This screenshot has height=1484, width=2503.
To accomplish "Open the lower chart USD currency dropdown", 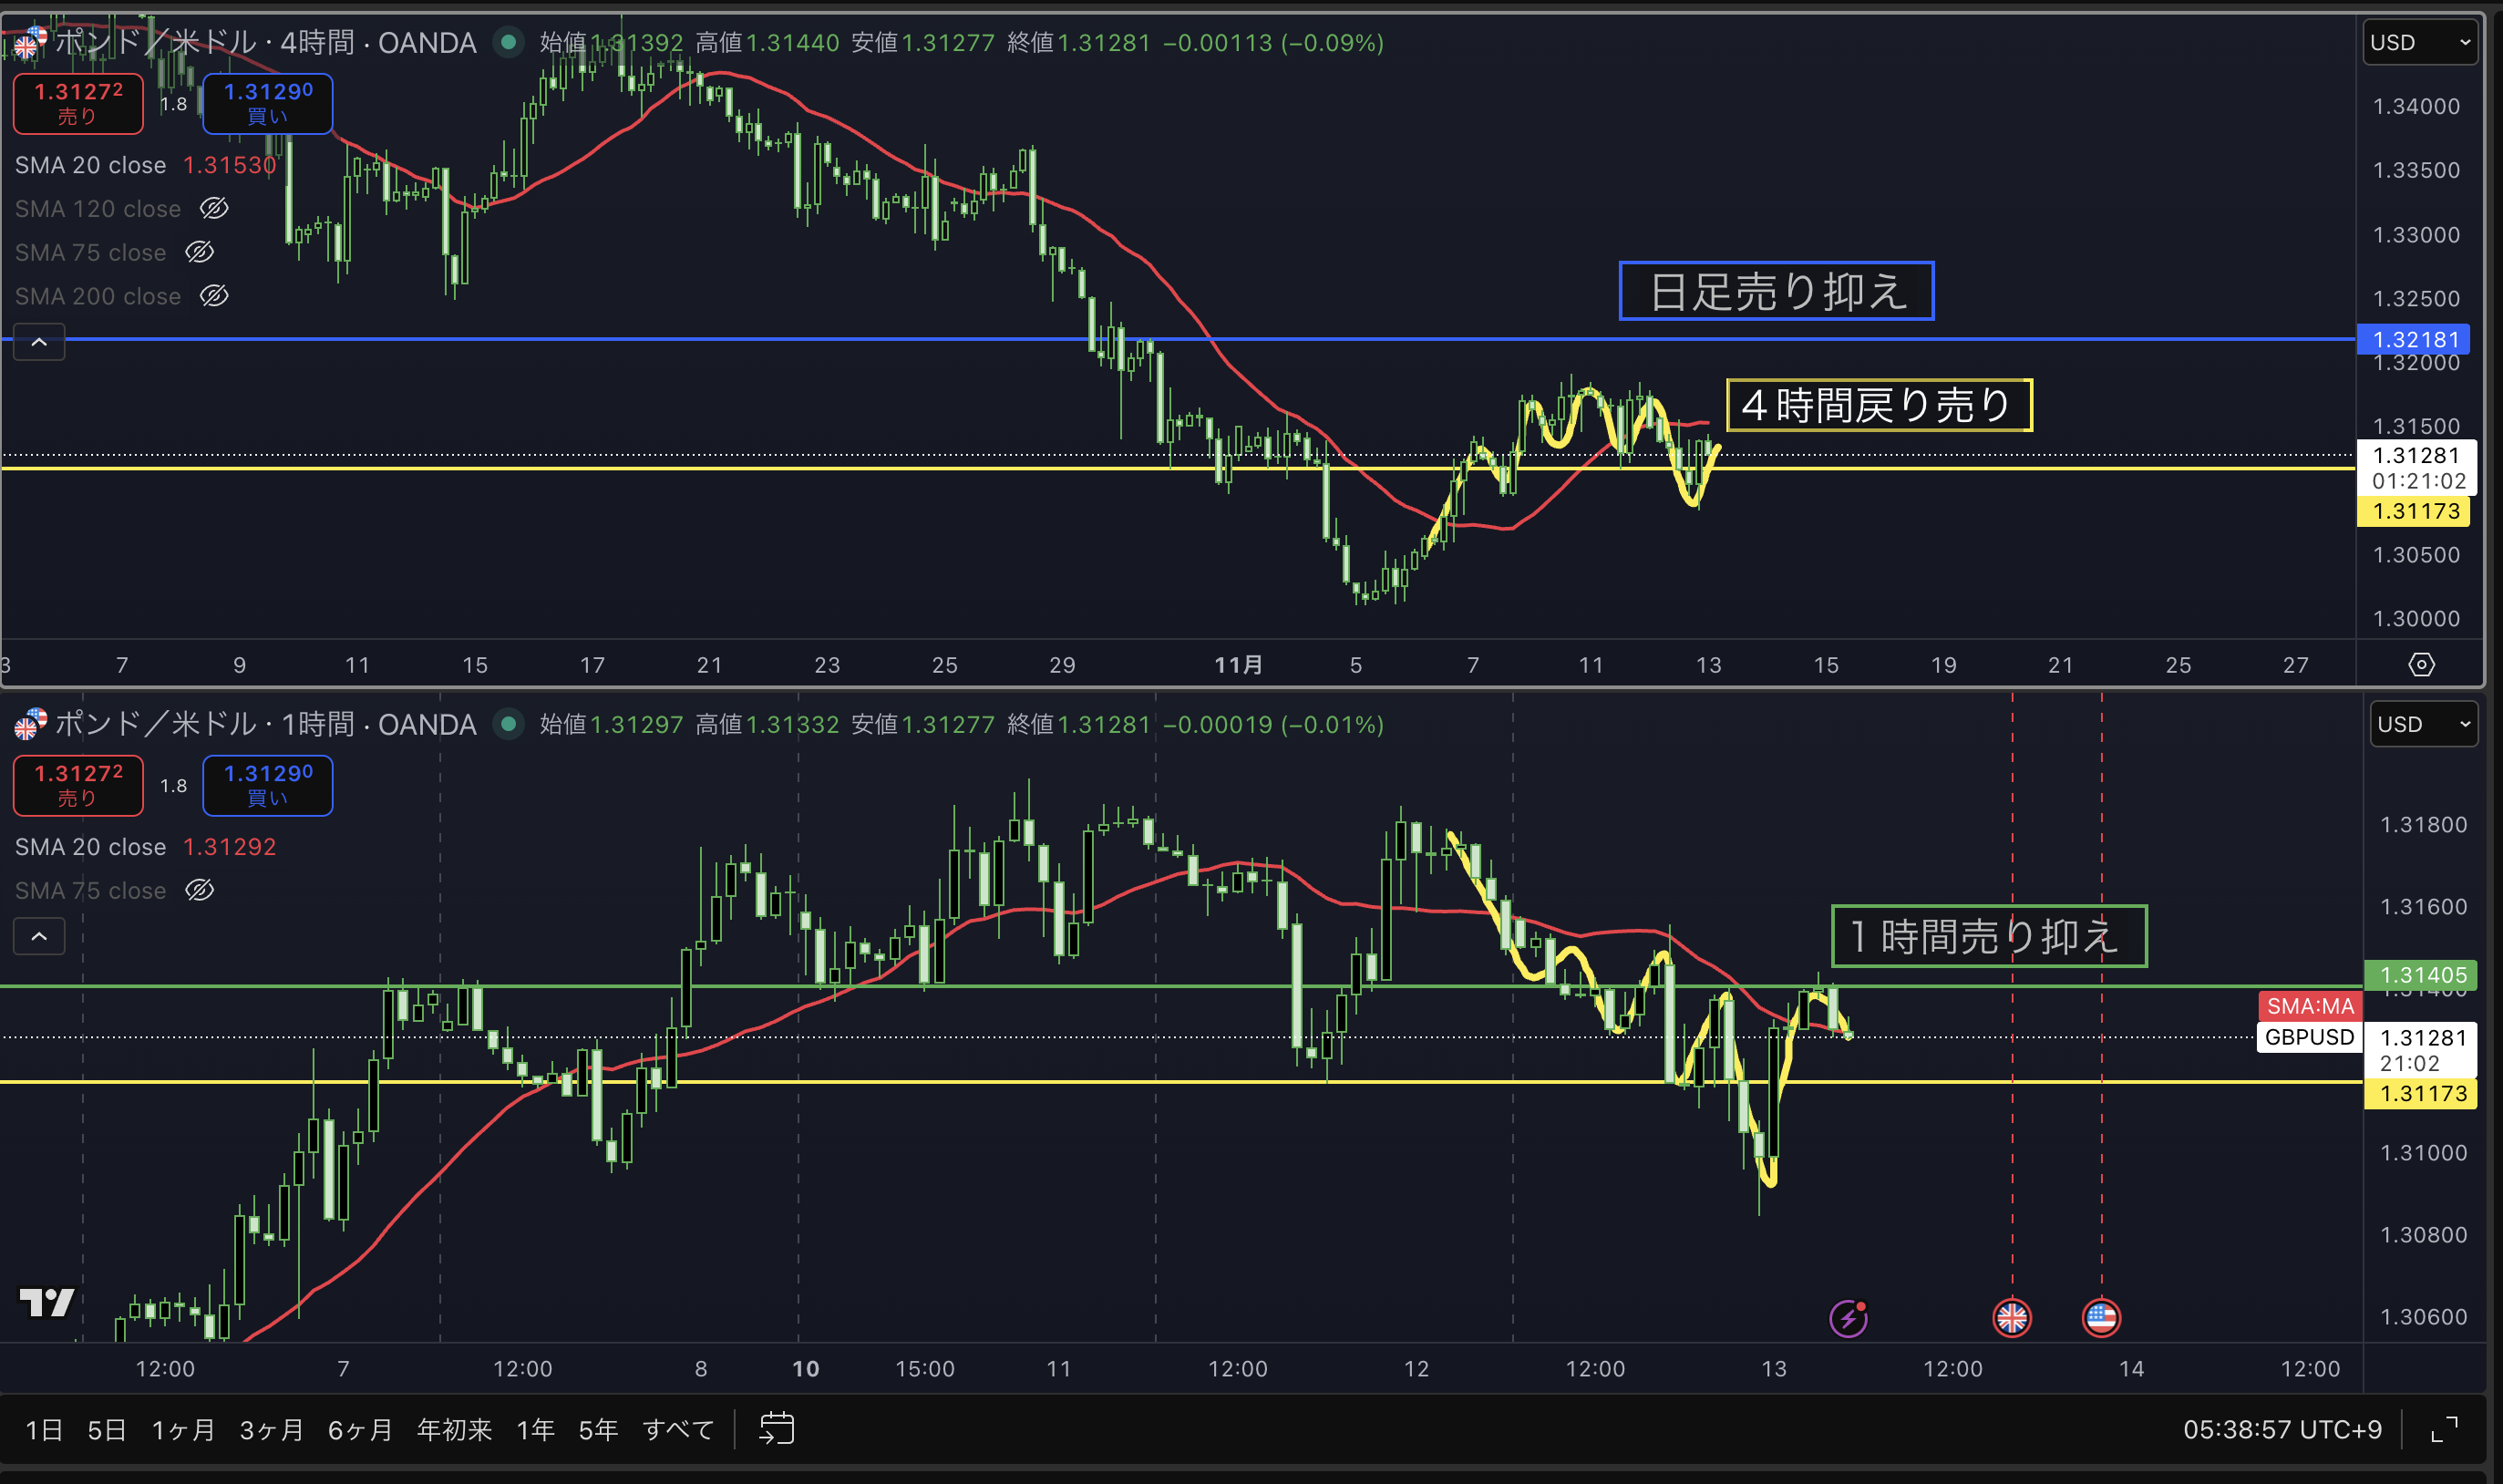I will [x=2423, y=724].
